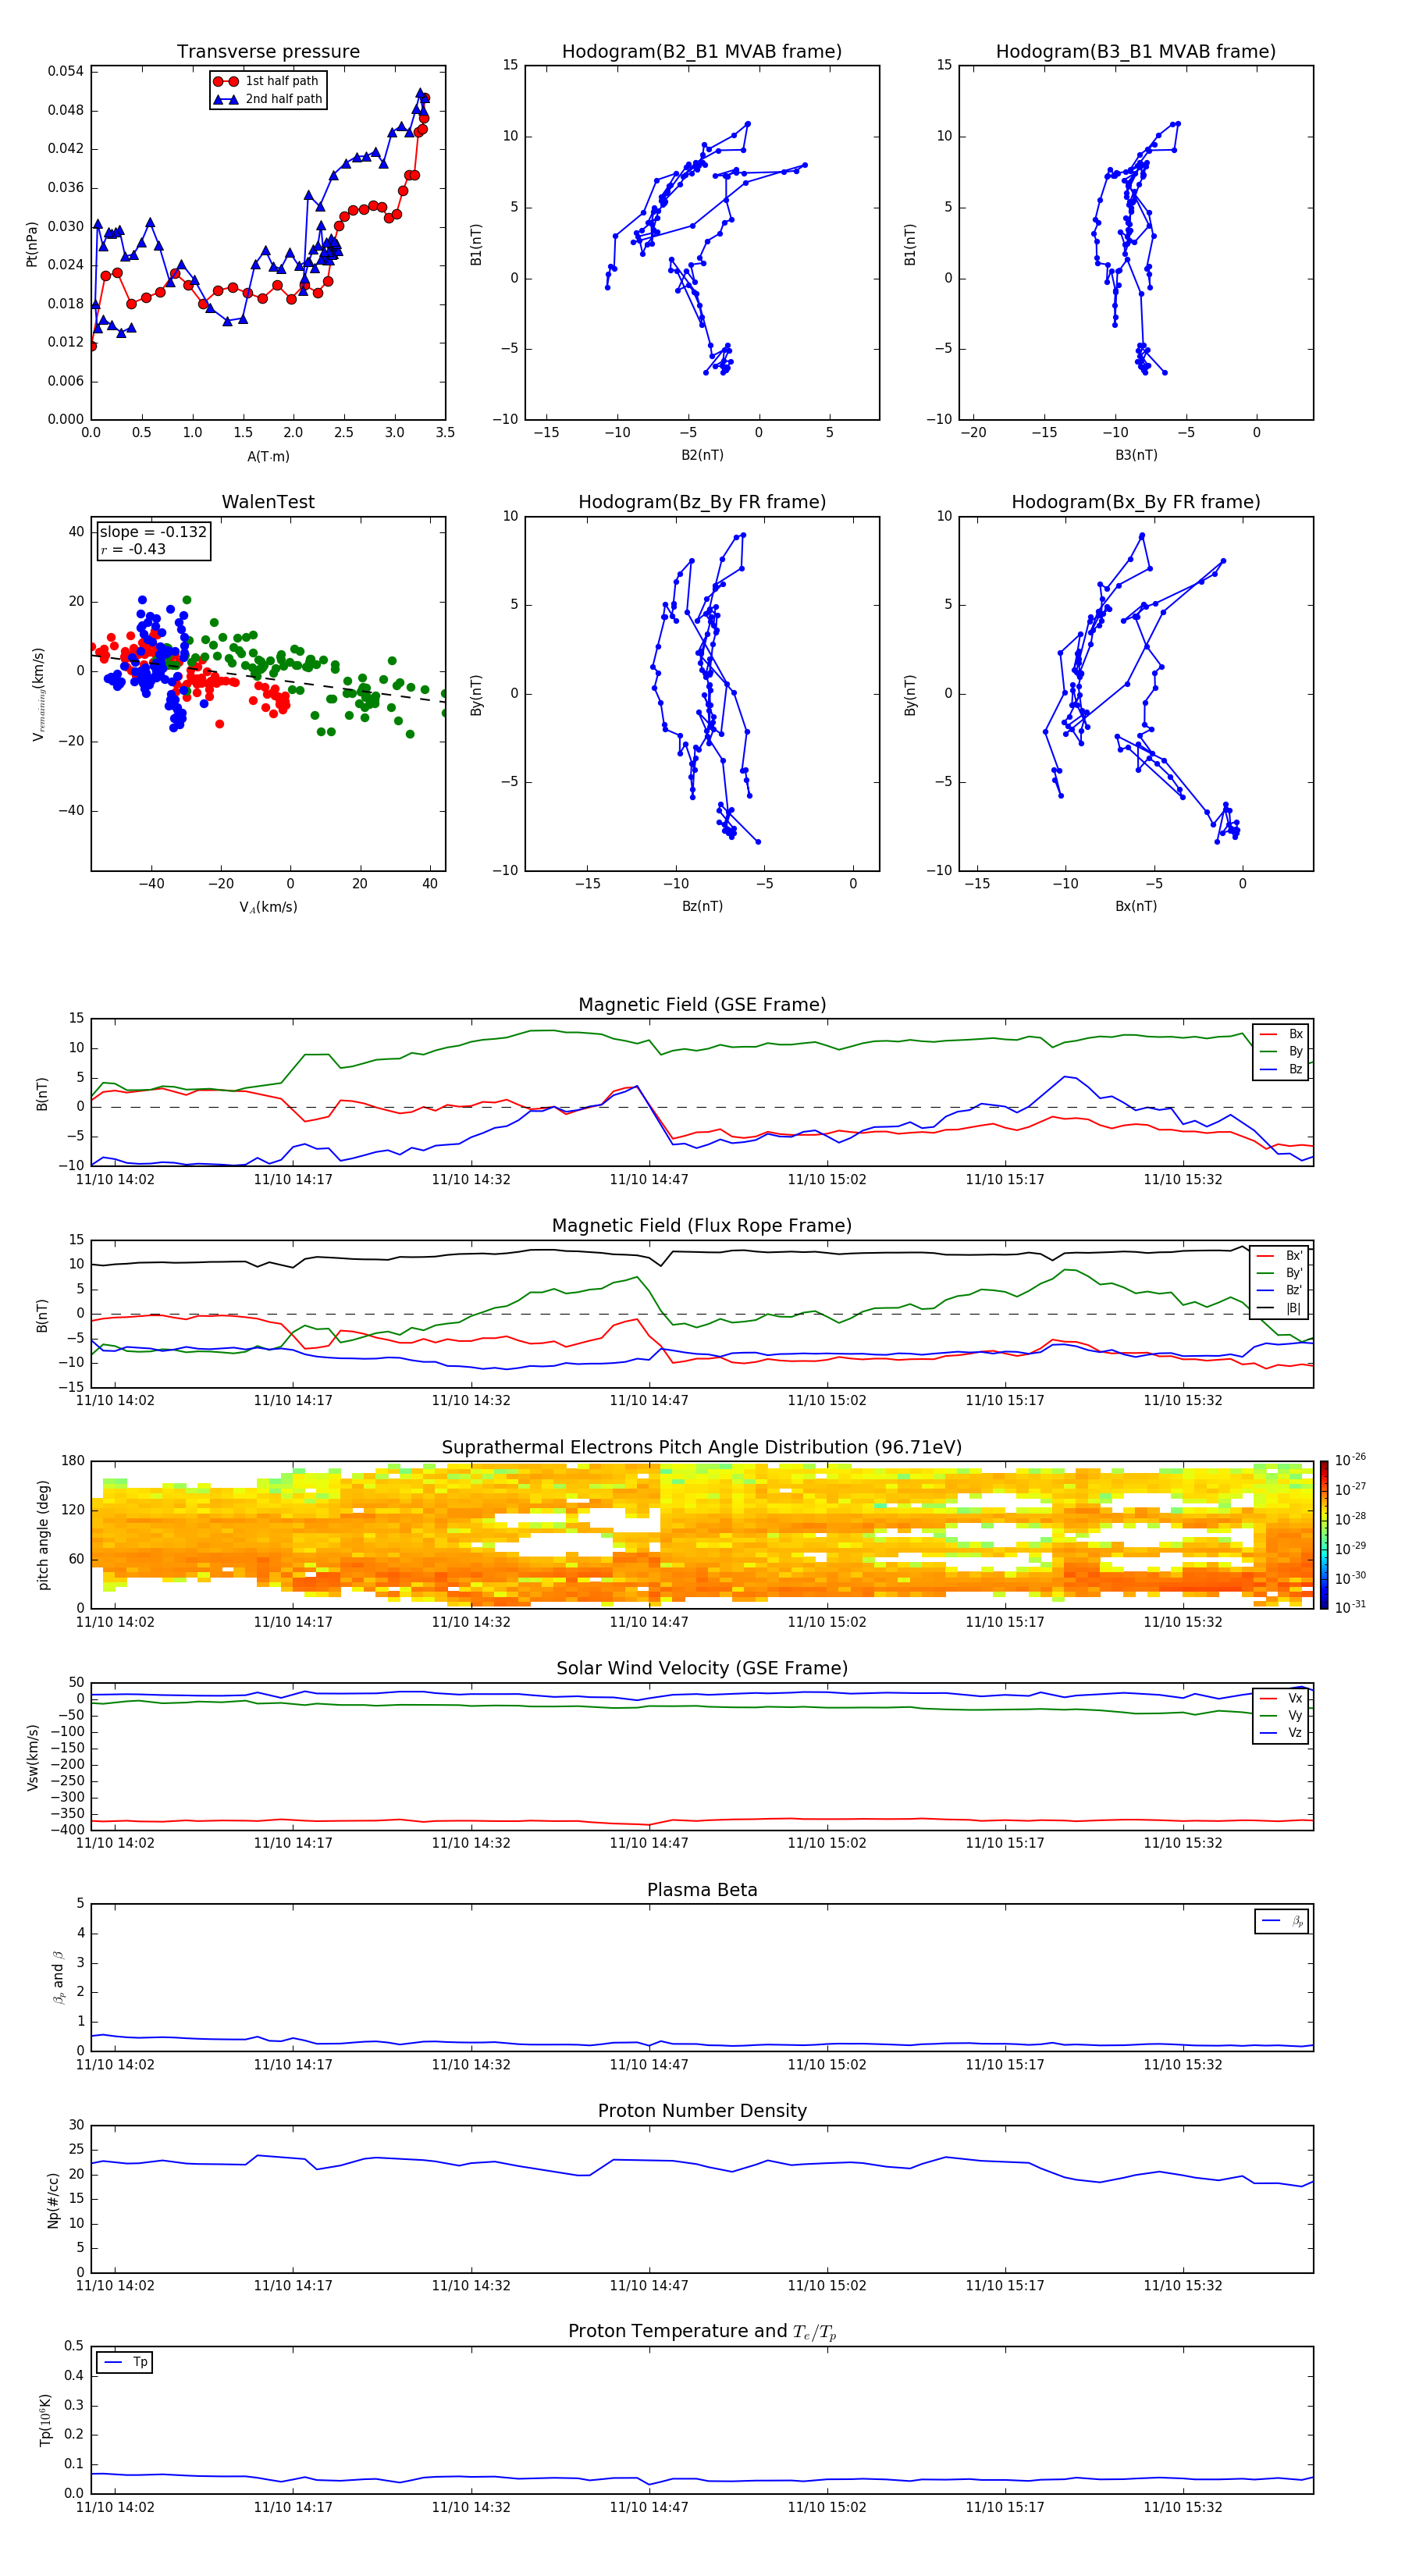Viewport: 1405px width, 2576px height.
Task: Select Bz in the GSE field legend
Action: [x=1281, y=1069]
